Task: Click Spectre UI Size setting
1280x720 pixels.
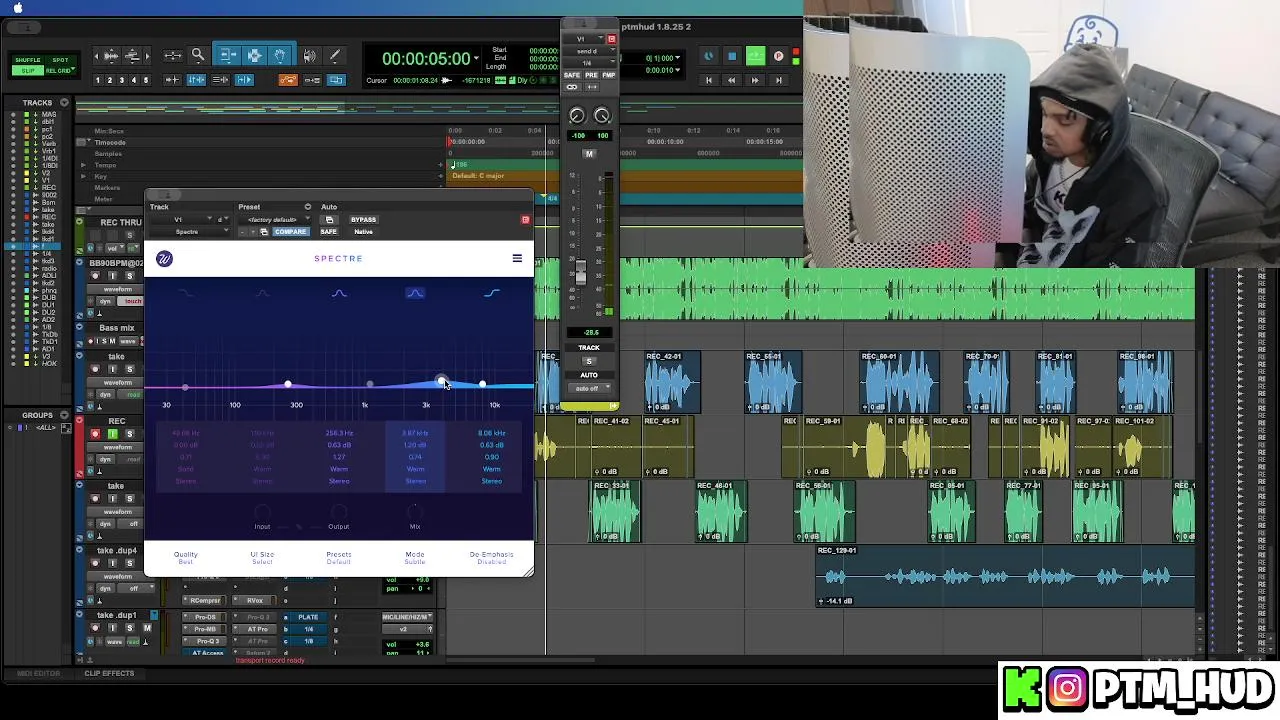Action: click(x=262, y=557)
